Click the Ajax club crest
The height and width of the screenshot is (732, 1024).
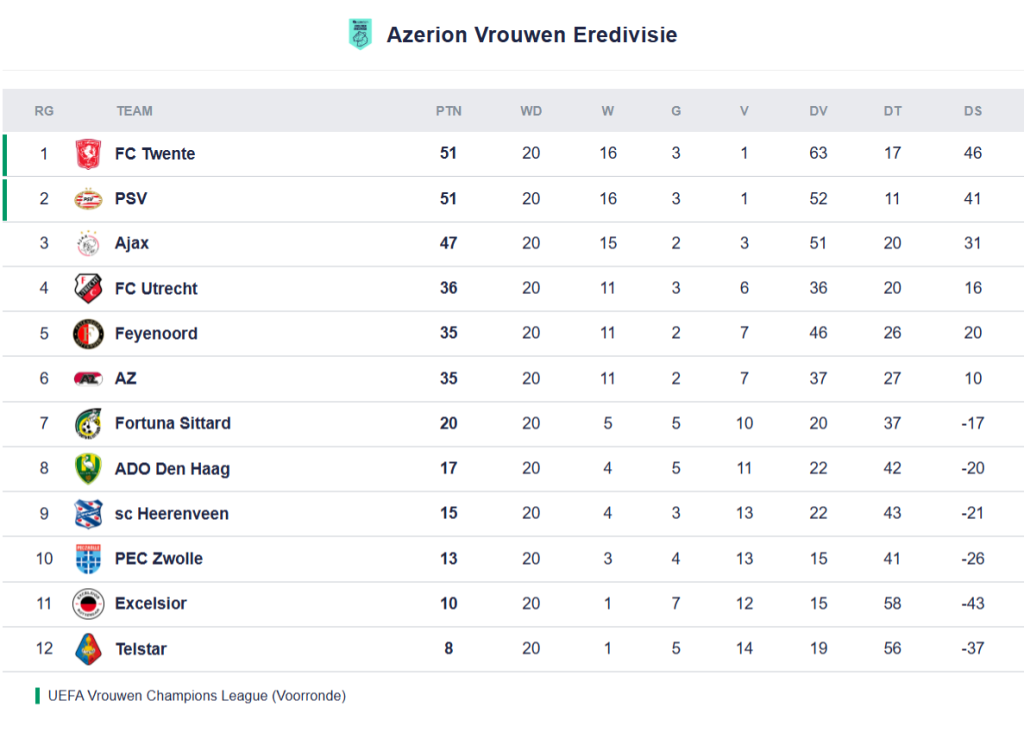[x=88, y=244]
